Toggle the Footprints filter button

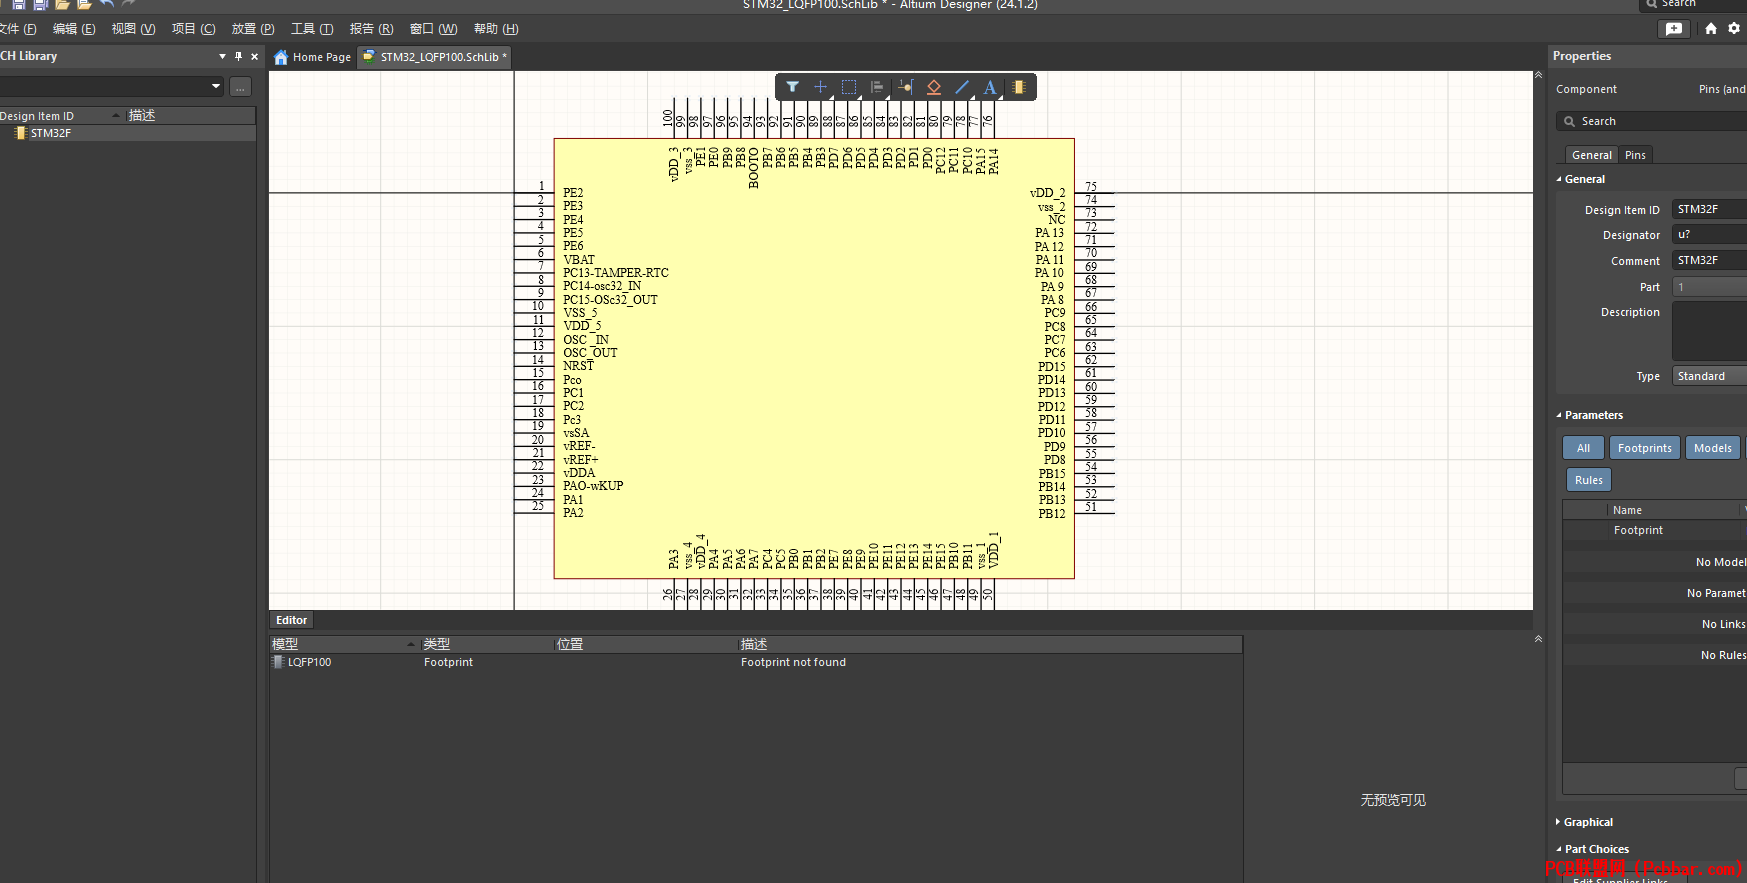[x=1645, y=448]
